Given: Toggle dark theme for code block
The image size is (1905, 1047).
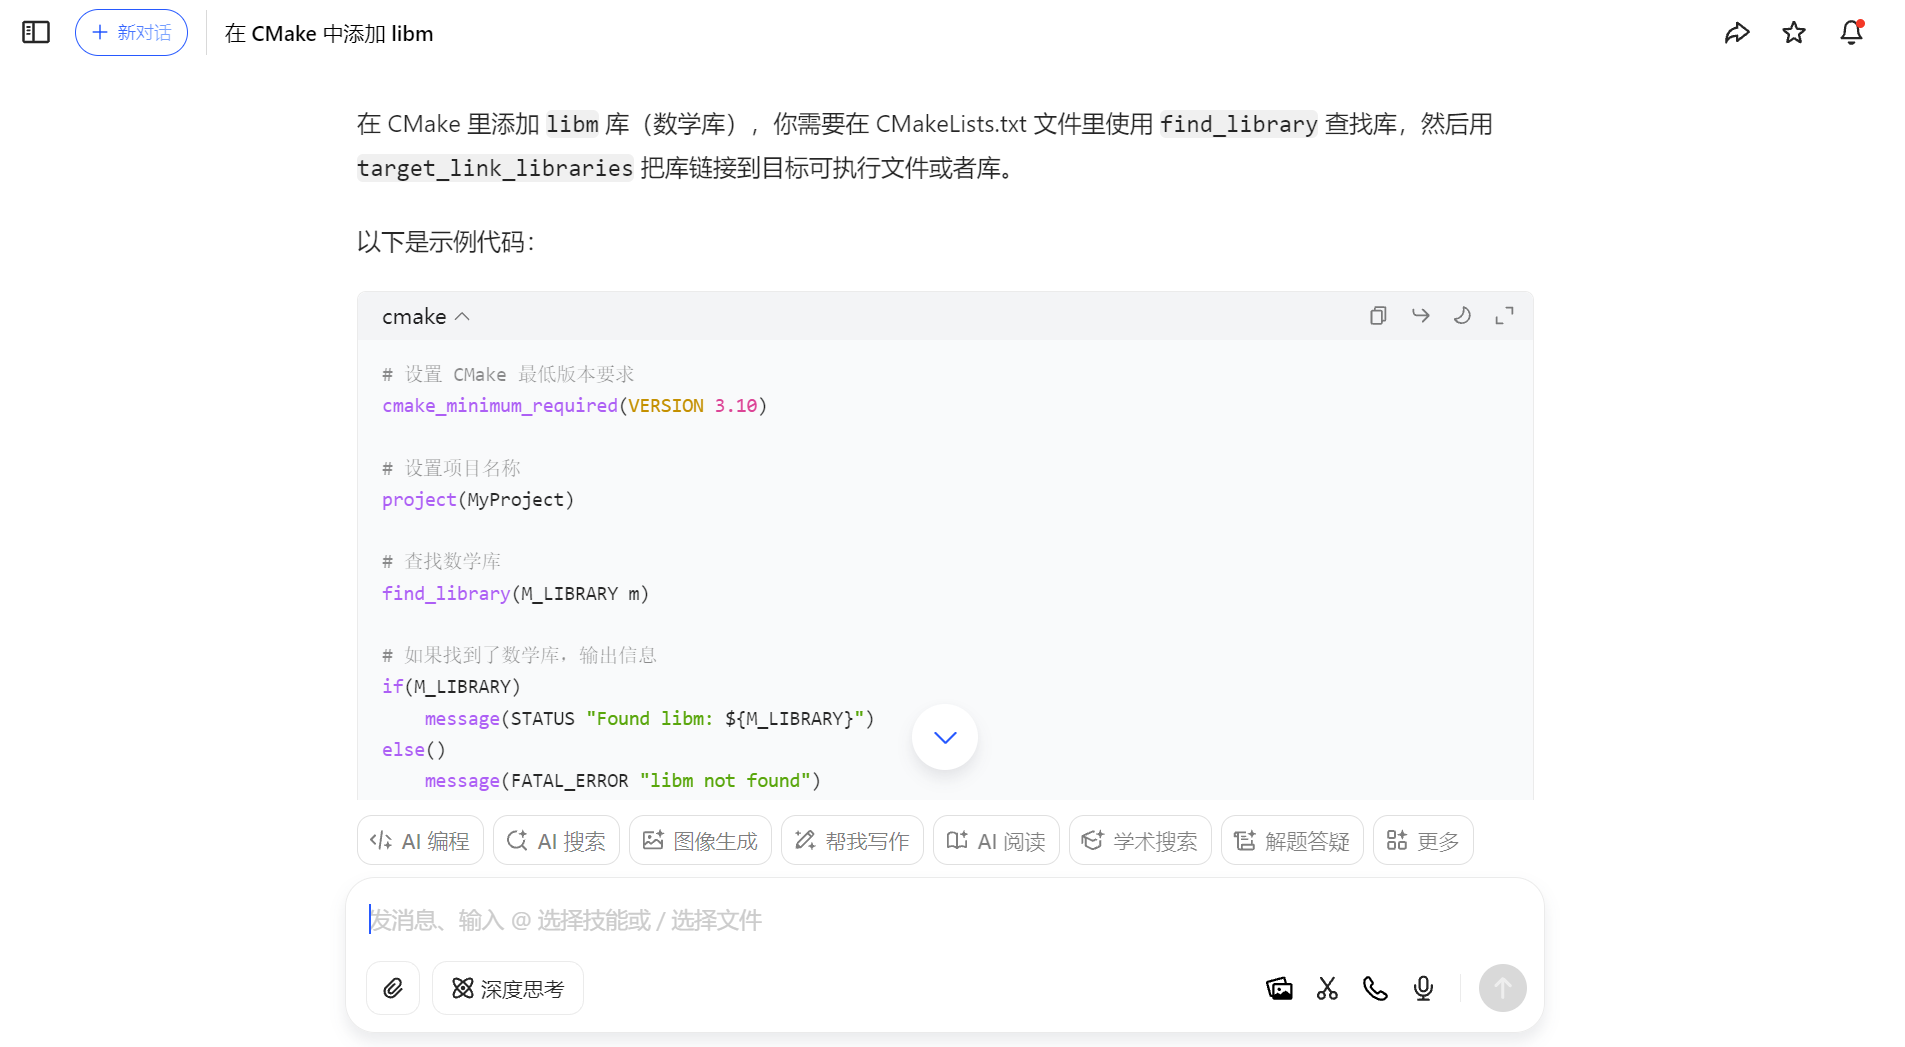Looking at the screenshot, I should click(x=1462, y=316).
